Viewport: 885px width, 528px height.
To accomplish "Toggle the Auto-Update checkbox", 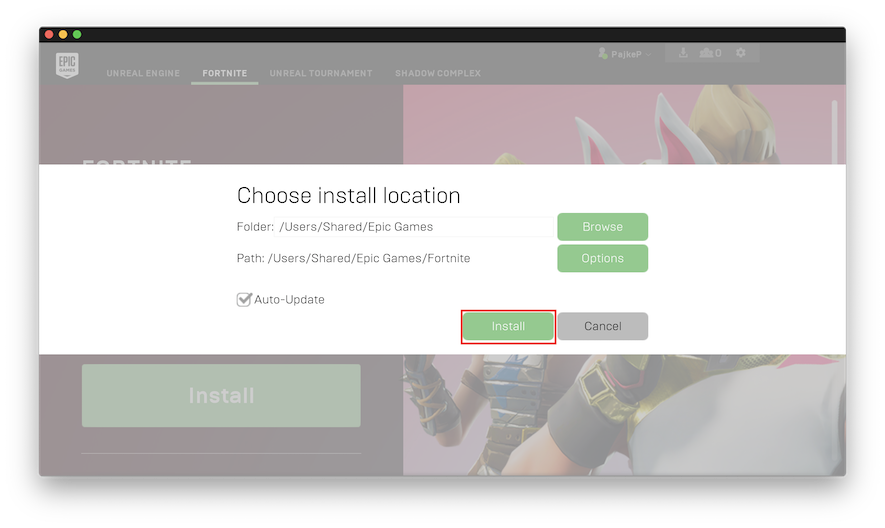I will click(244, 299).
